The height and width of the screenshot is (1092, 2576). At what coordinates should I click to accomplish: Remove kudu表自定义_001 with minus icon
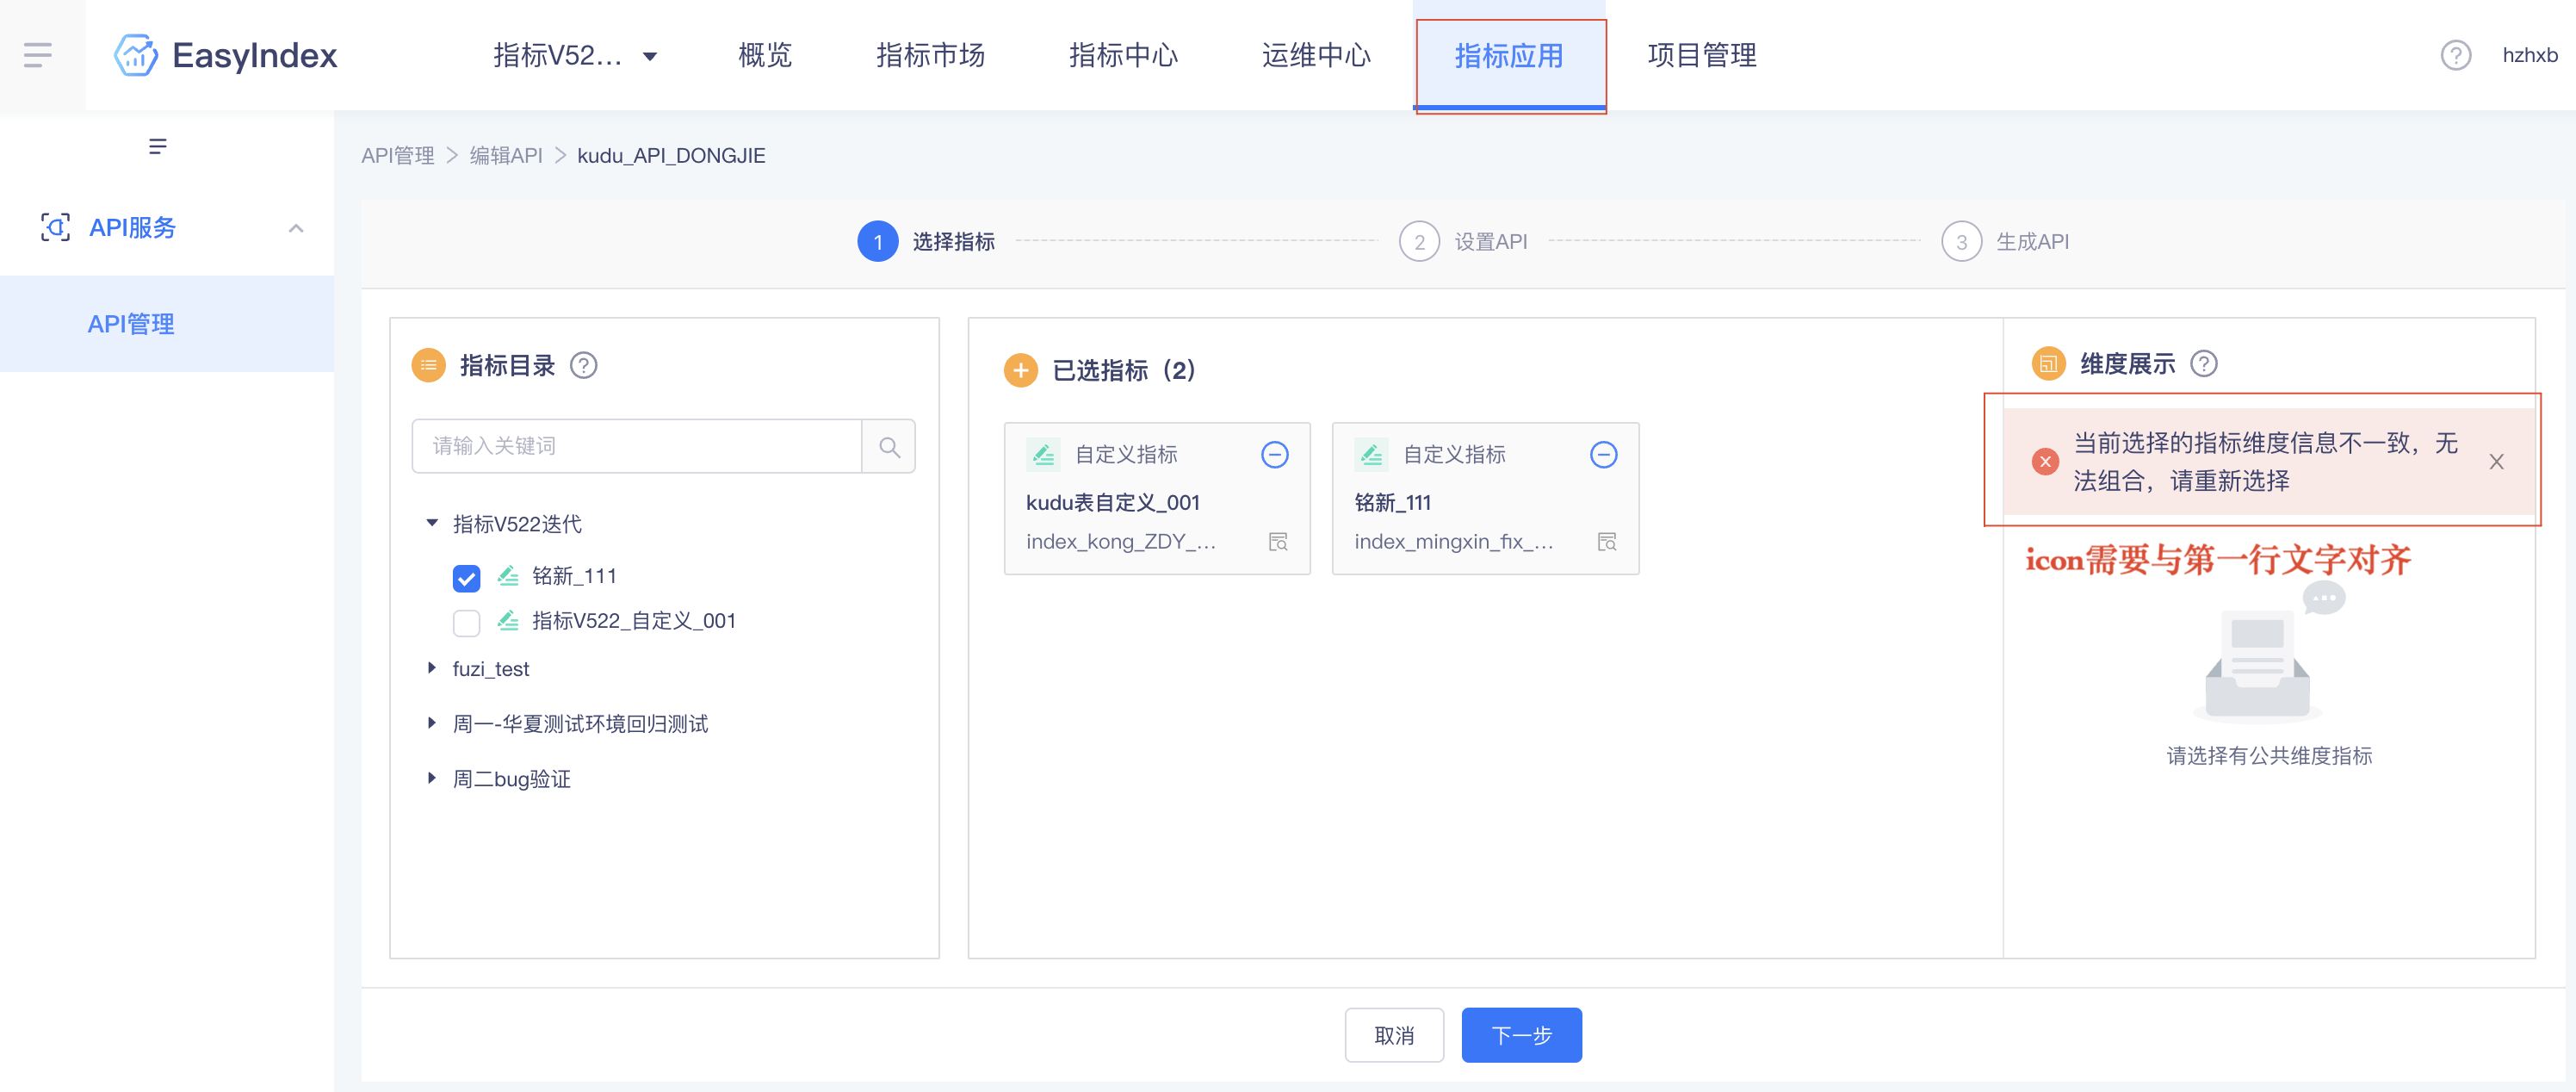pyautogui.click(x=1274, y=455)
